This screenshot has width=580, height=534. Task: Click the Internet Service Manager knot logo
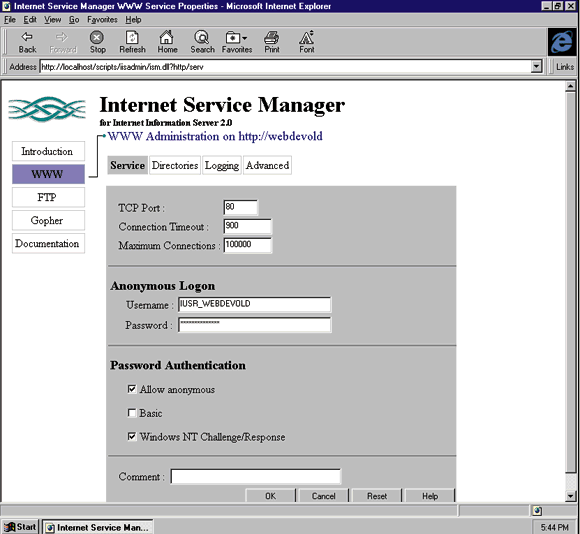[x=47, y=109]
